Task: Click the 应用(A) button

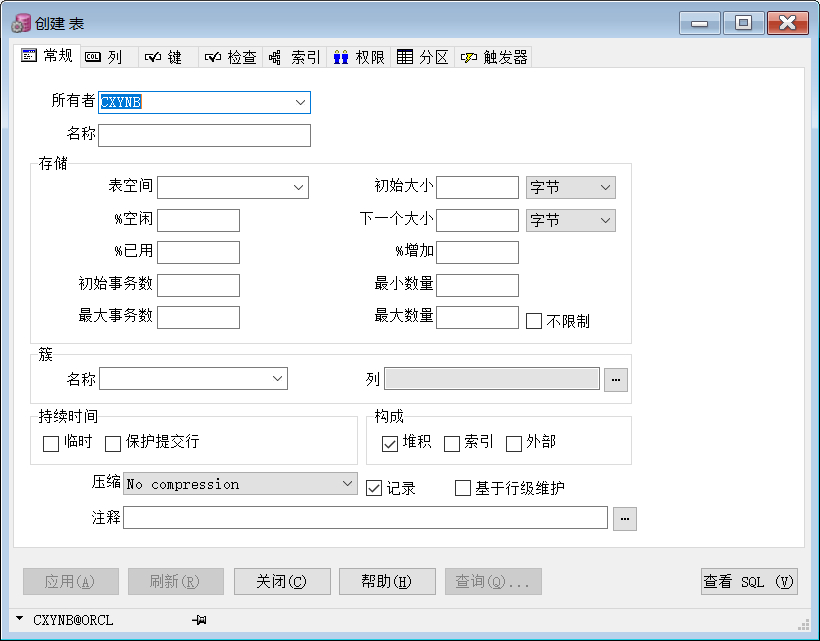Action: (71, 581)
